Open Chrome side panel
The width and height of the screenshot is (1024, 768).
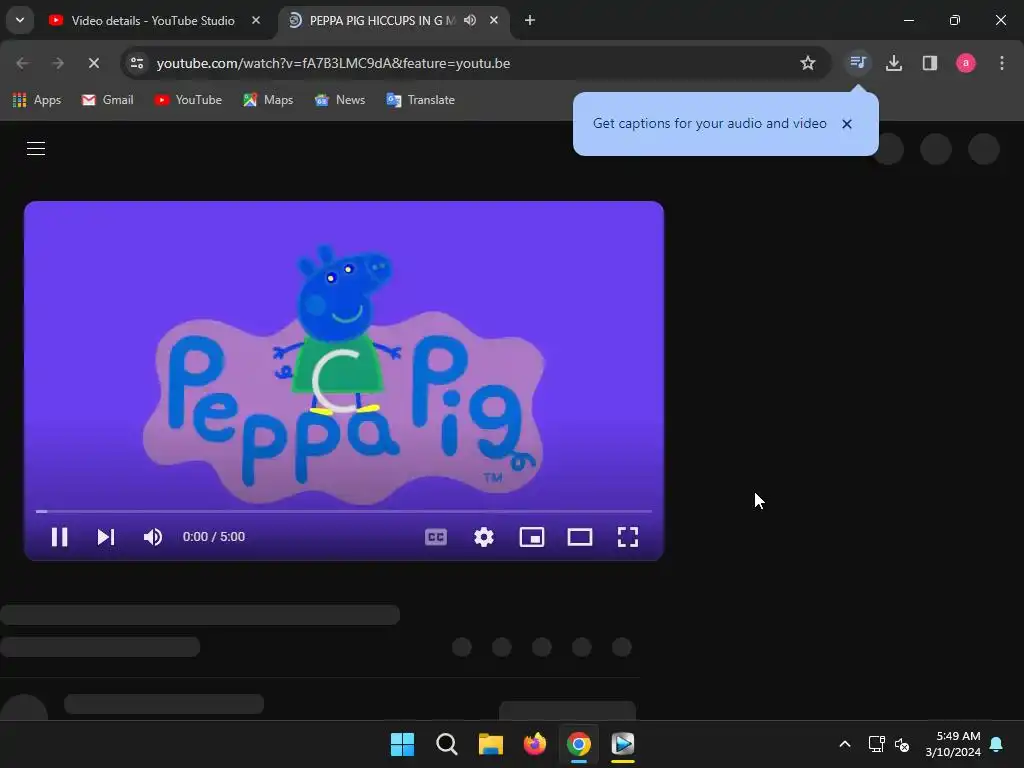930,63
